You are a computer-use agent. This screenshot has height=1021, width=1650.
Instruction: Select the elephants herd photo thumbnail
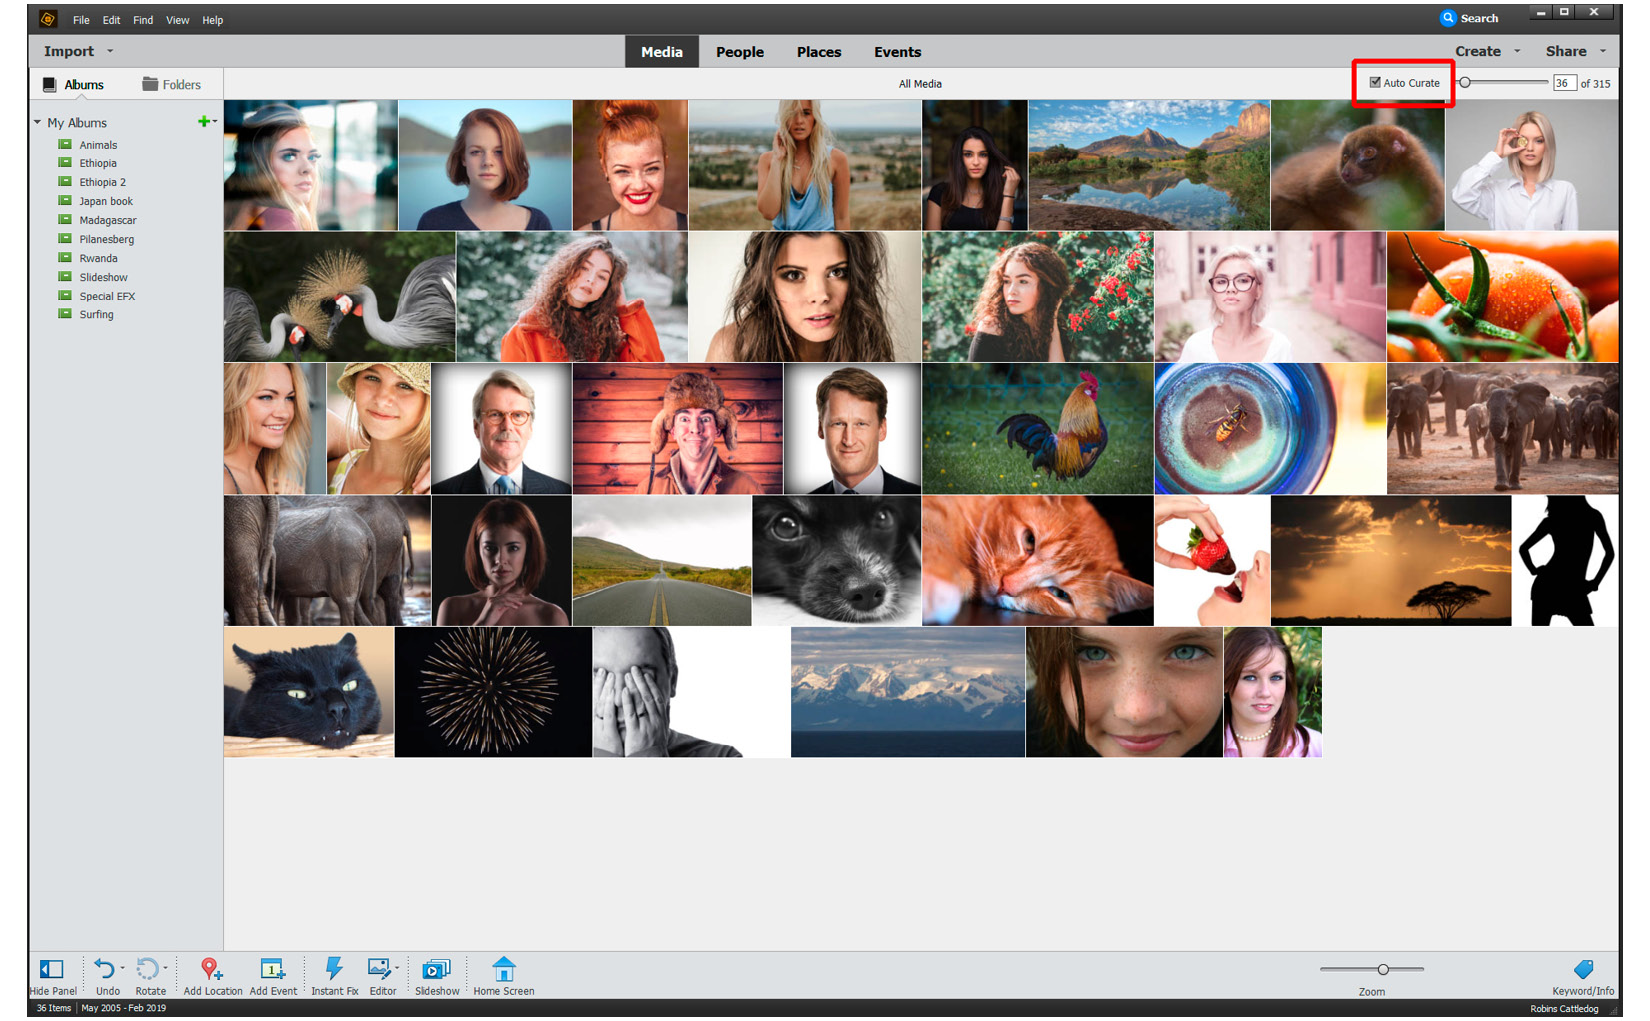pyautogui.click(x=1502, y=429)
